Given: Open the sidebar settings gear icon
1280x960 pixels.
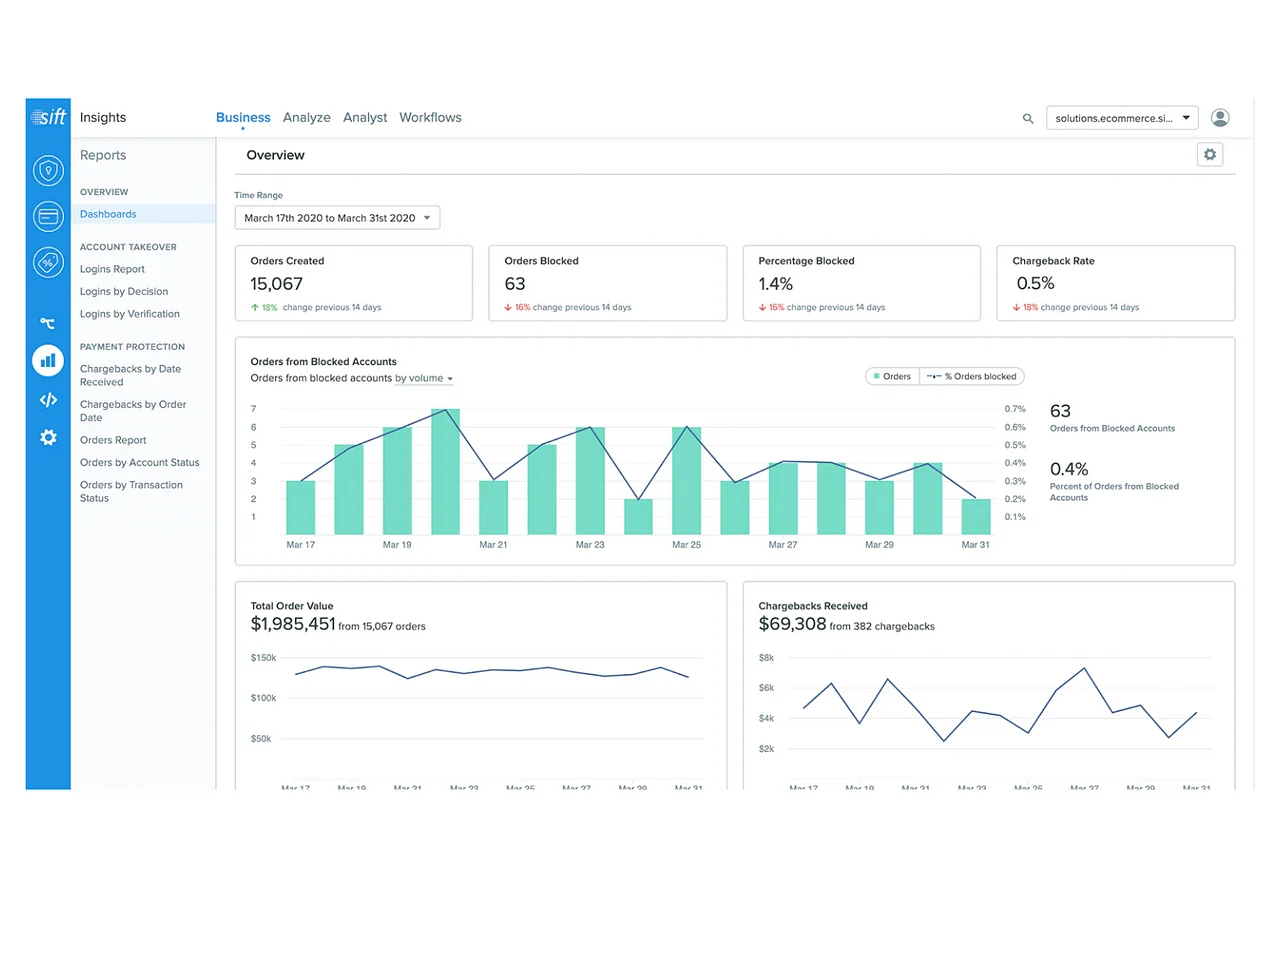Looking at the screenshot, I should coord(48,437).
